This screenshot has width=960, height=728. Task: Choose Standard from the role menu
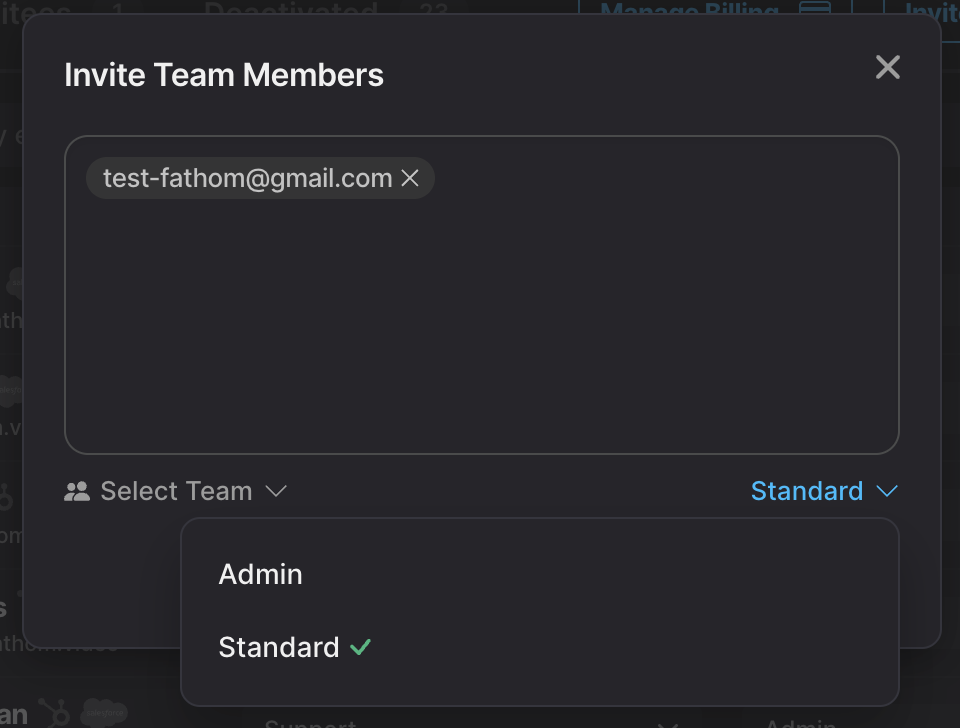279,647
